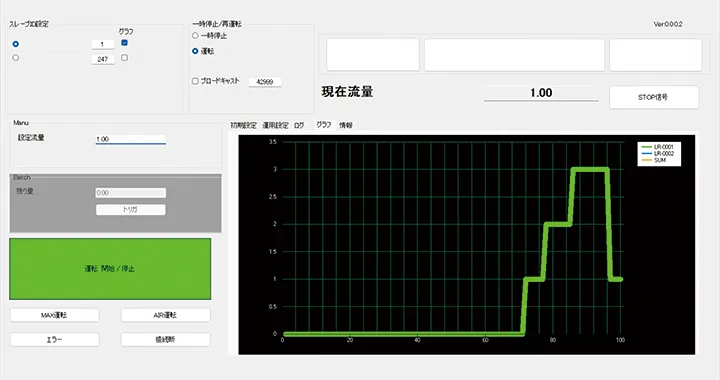Click the 接続断 disconnect button

point(165,340)
